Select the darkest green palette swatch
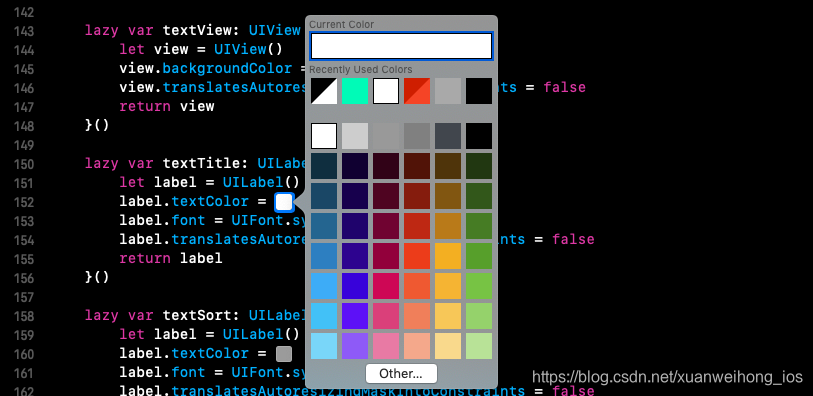The image size is (813, 396). 479,166
